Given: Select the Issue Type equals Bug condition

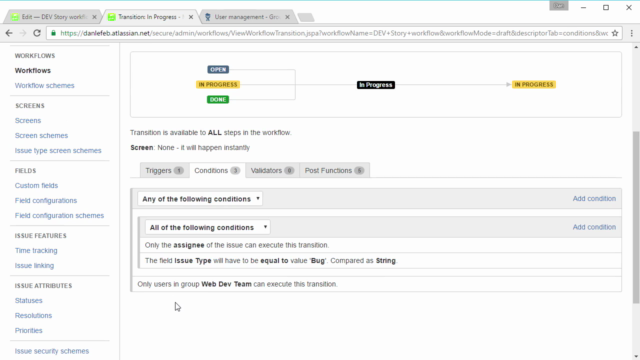Looking at the screenshot, I should tap(380, 260).
